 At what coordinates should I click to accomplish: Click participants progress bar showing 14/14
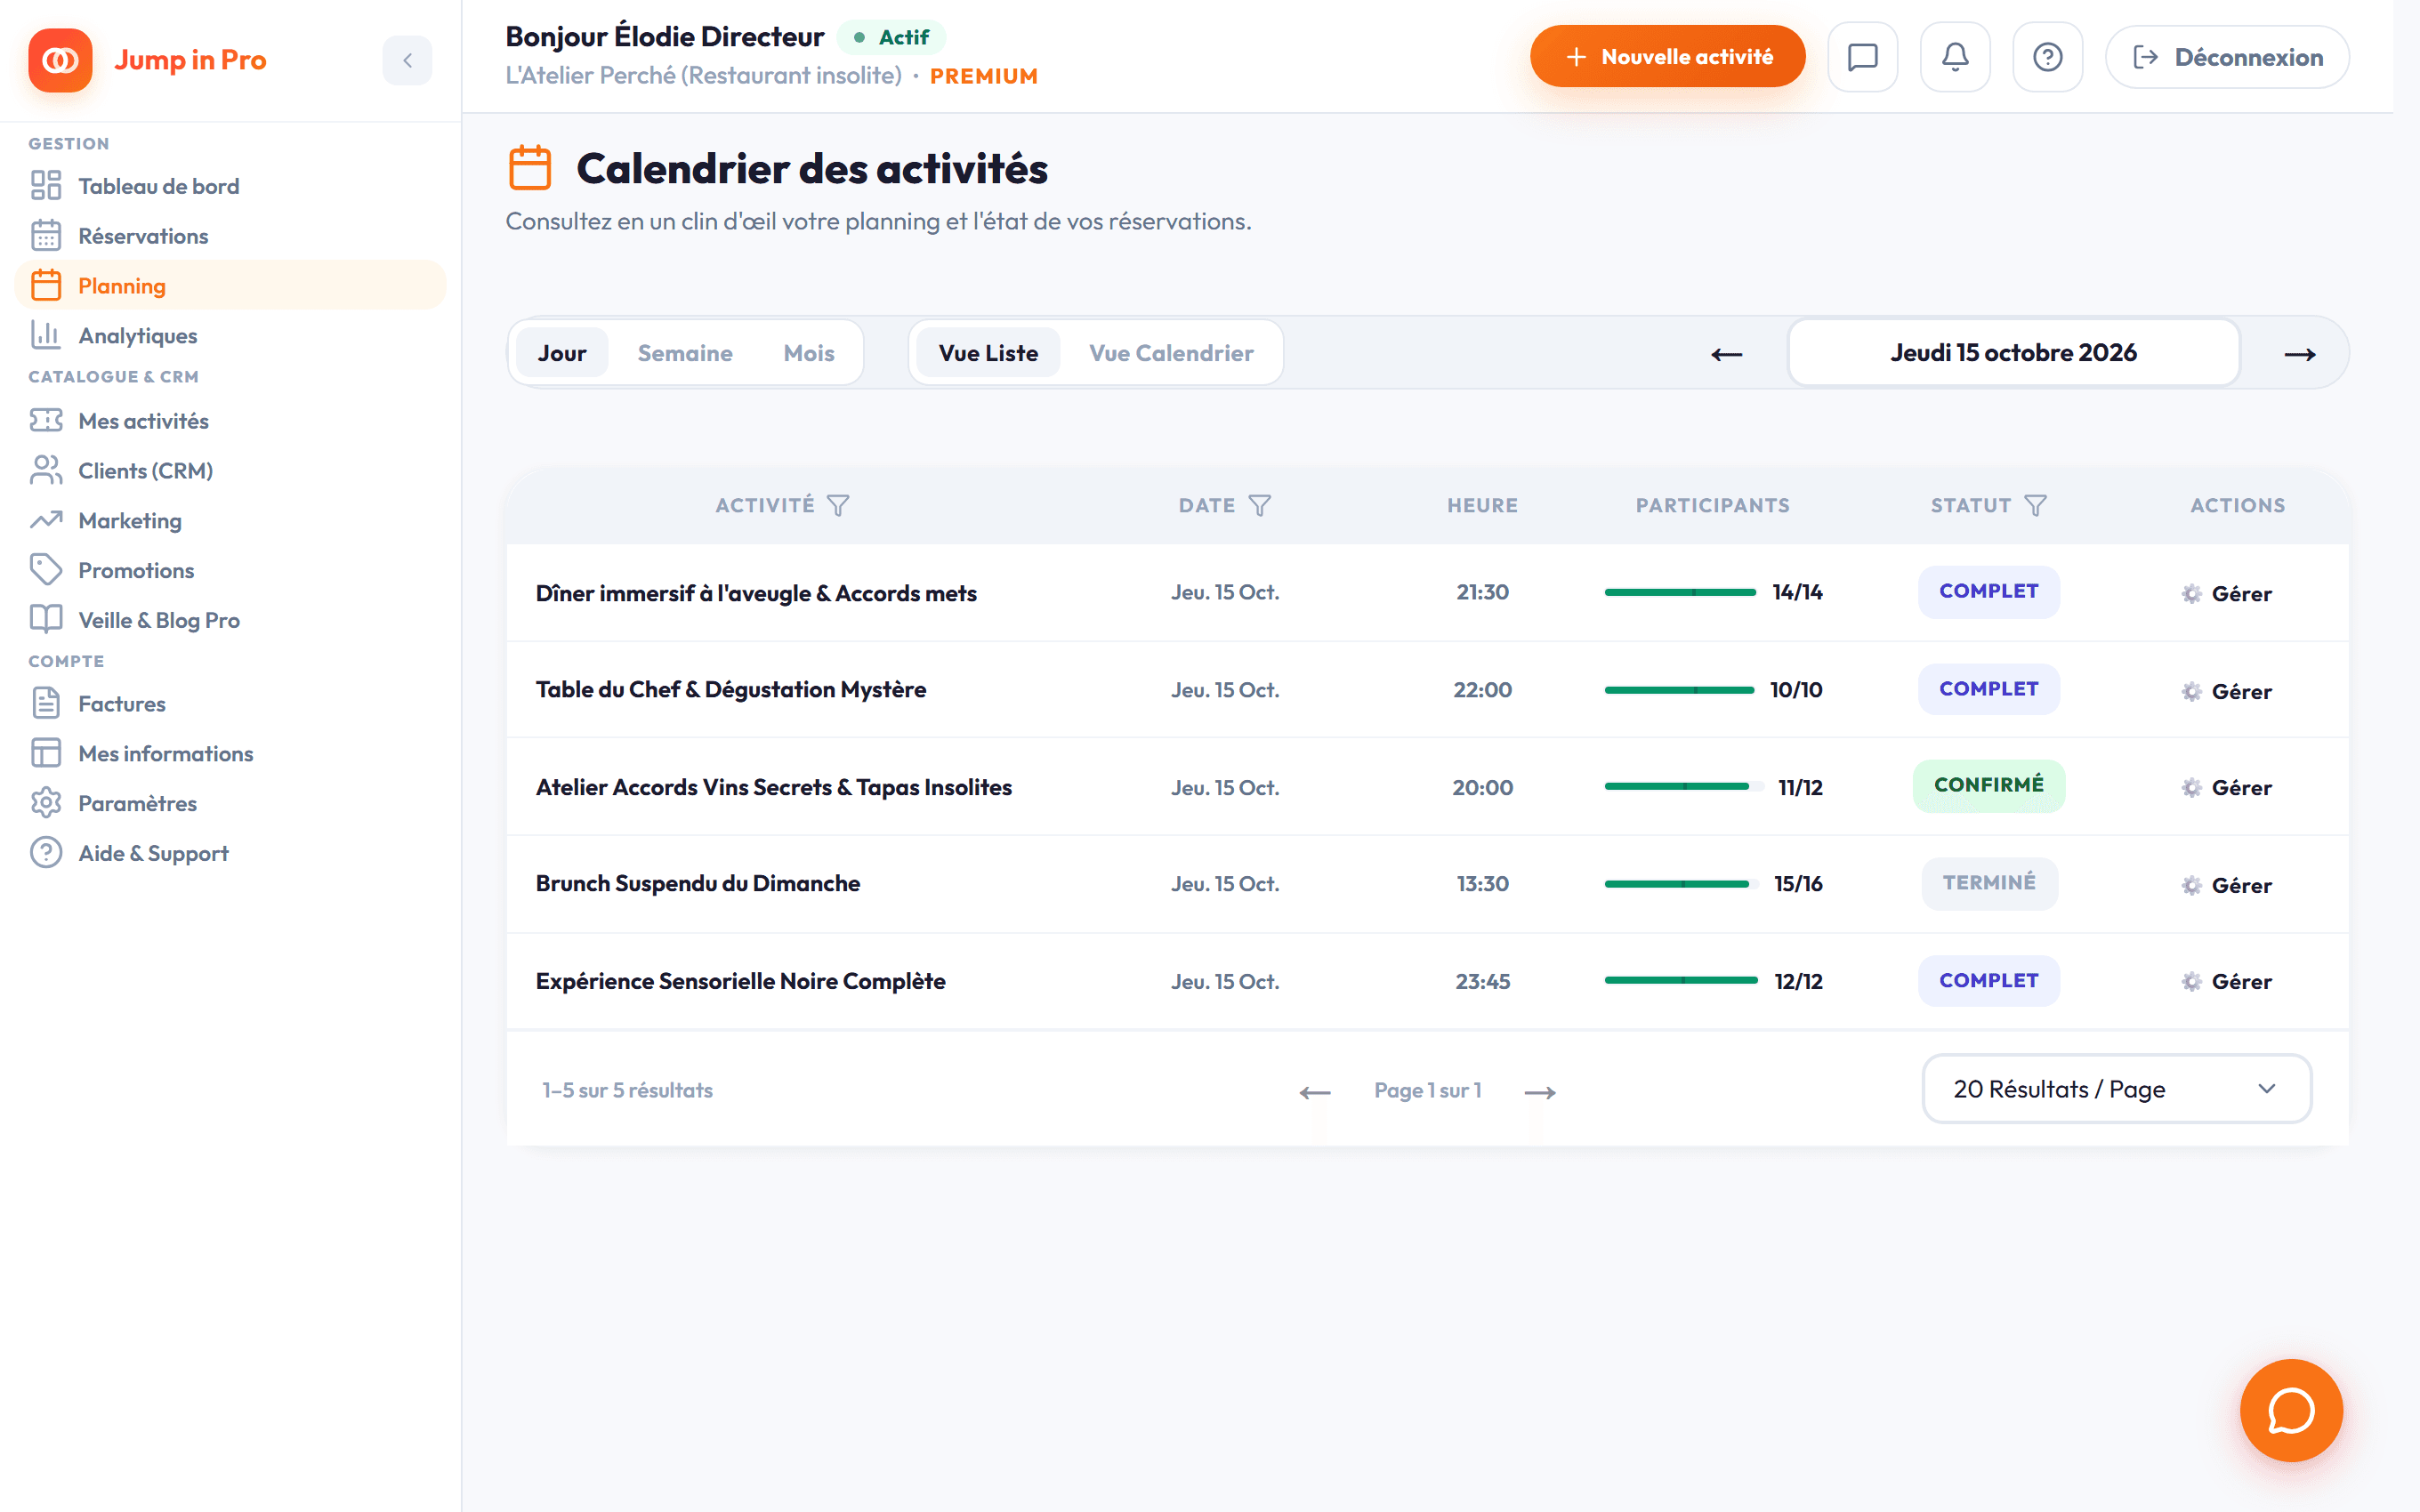coord(1680,592)
